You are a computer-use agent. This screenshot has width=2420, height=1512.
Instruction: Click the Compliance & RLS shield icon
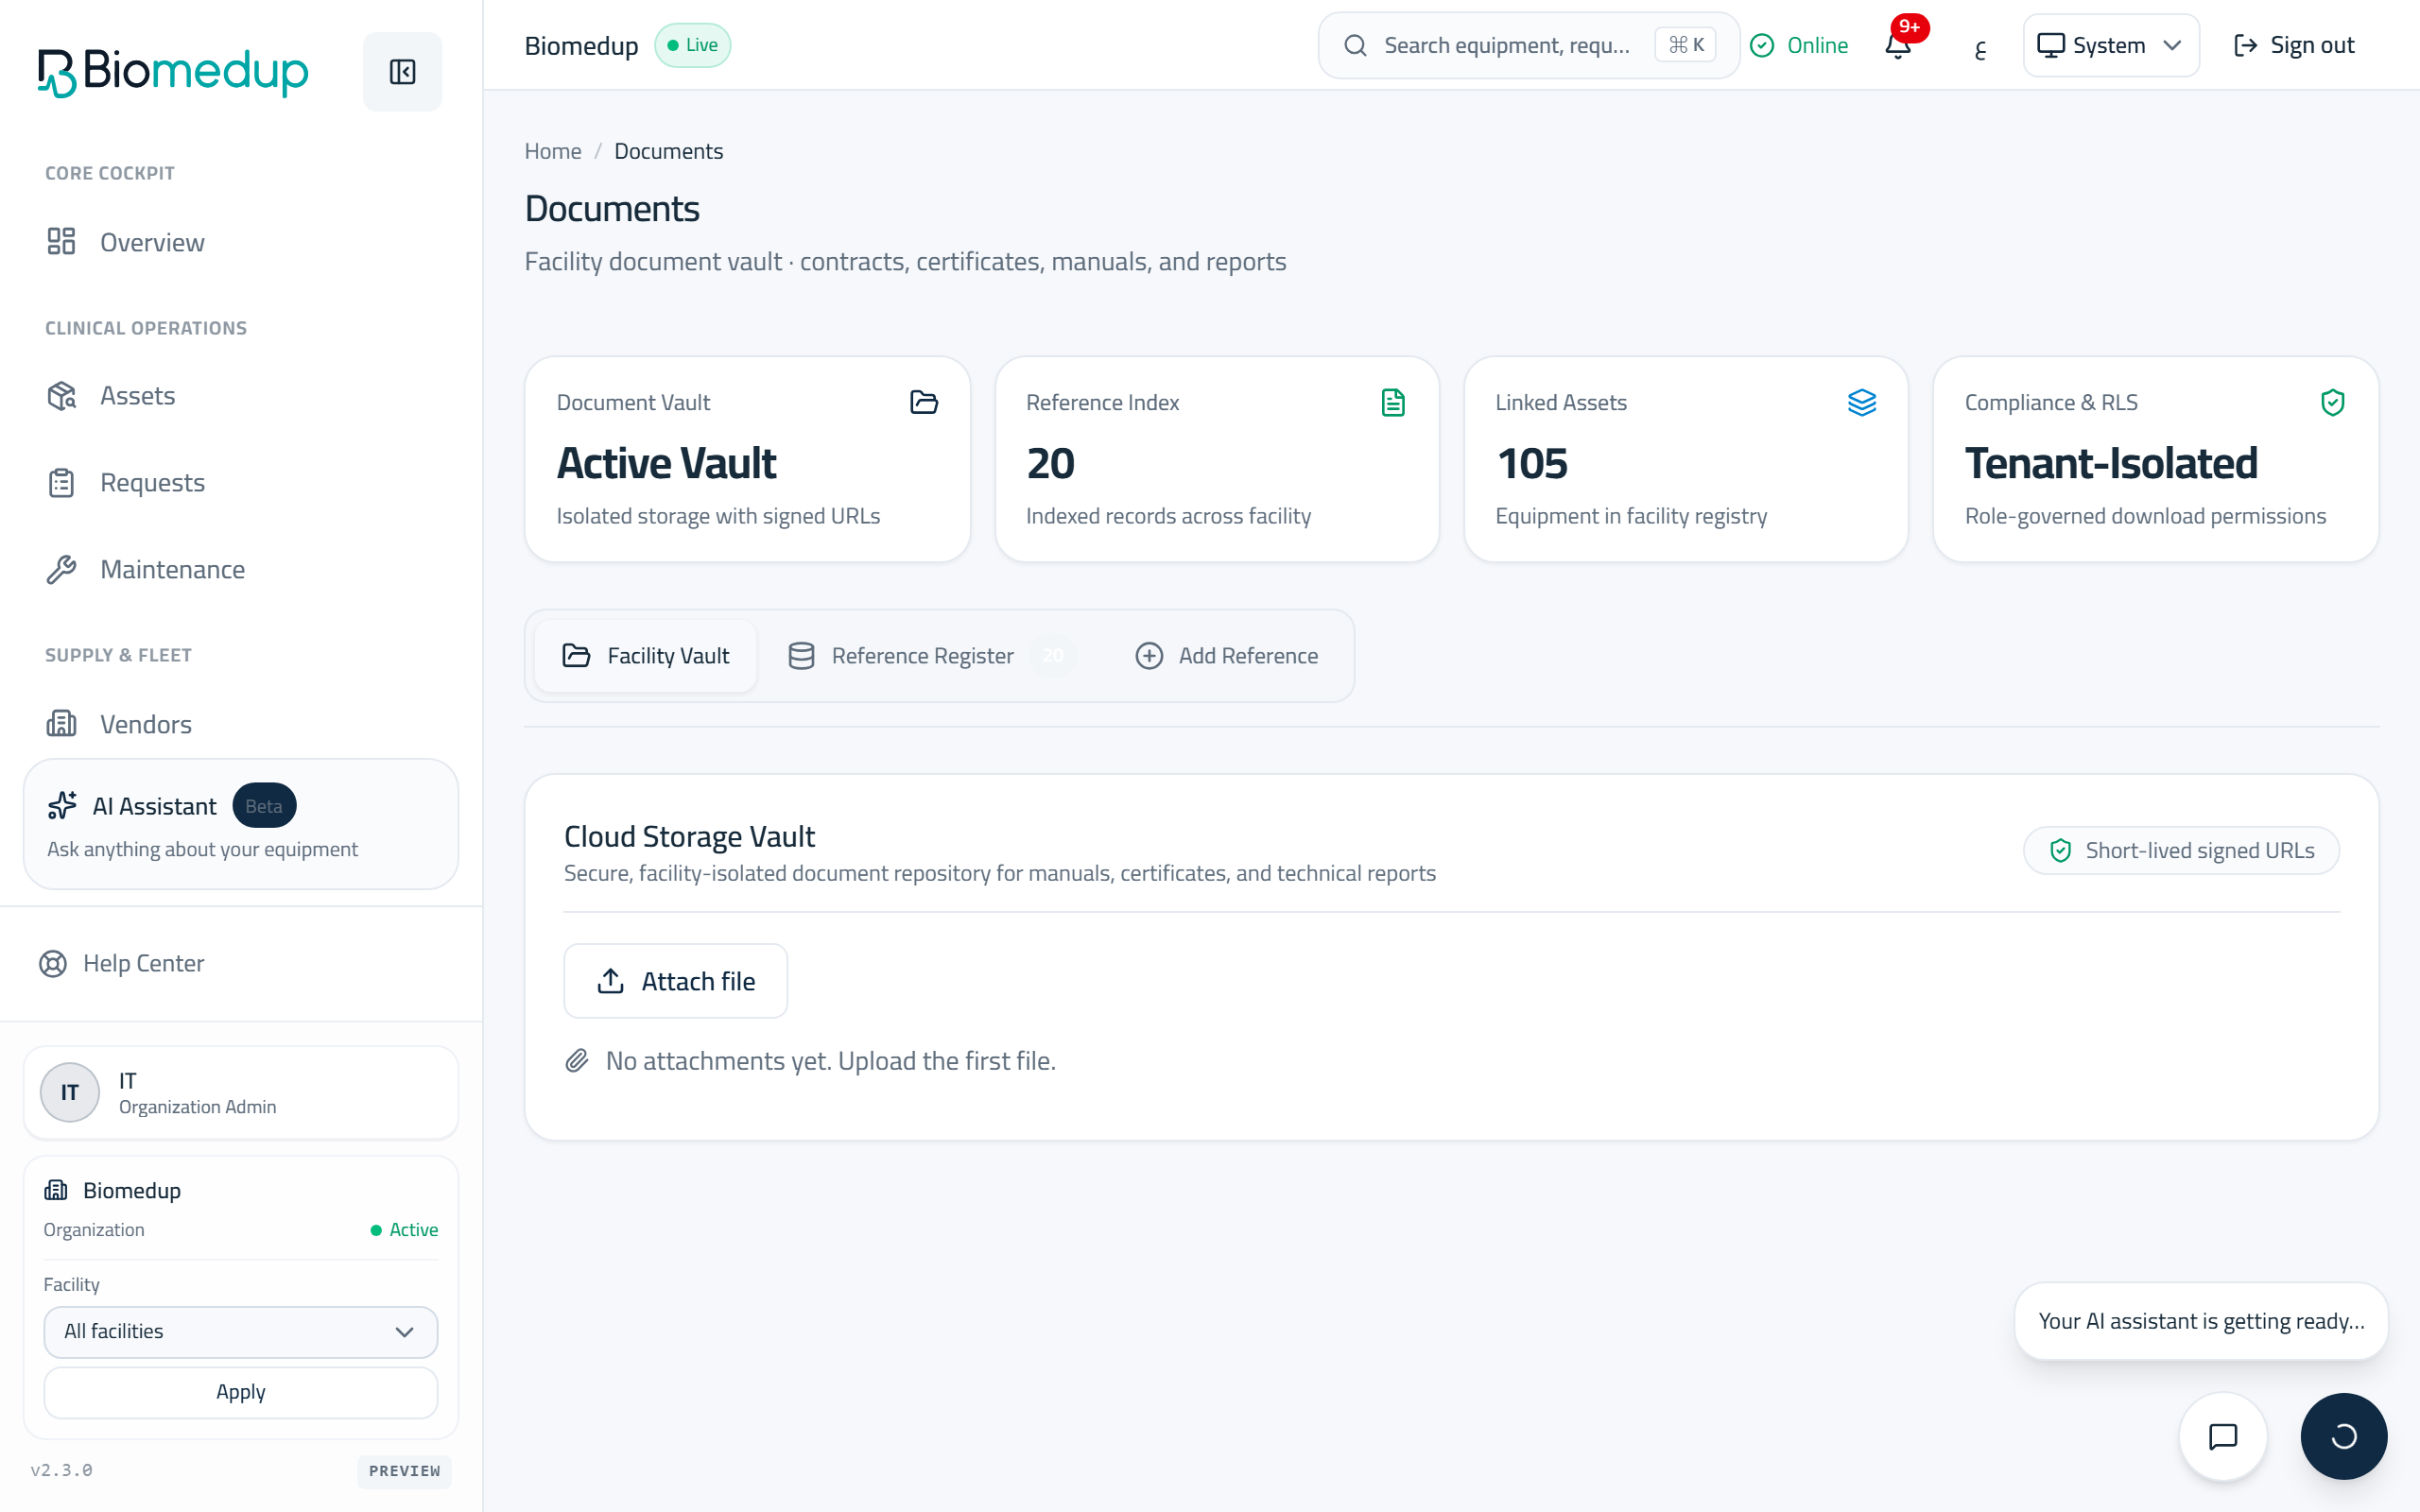(2332, 402)
